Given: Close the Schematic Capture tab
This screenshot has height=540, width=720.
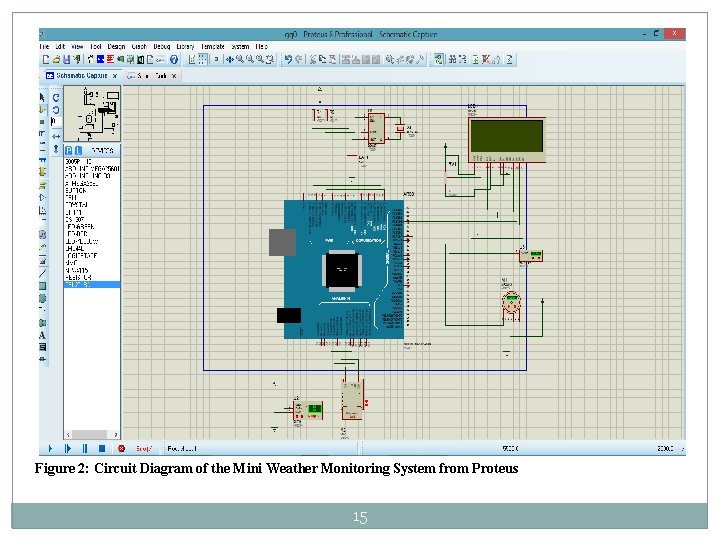Looking at the screenshot, I should point(115,76).
